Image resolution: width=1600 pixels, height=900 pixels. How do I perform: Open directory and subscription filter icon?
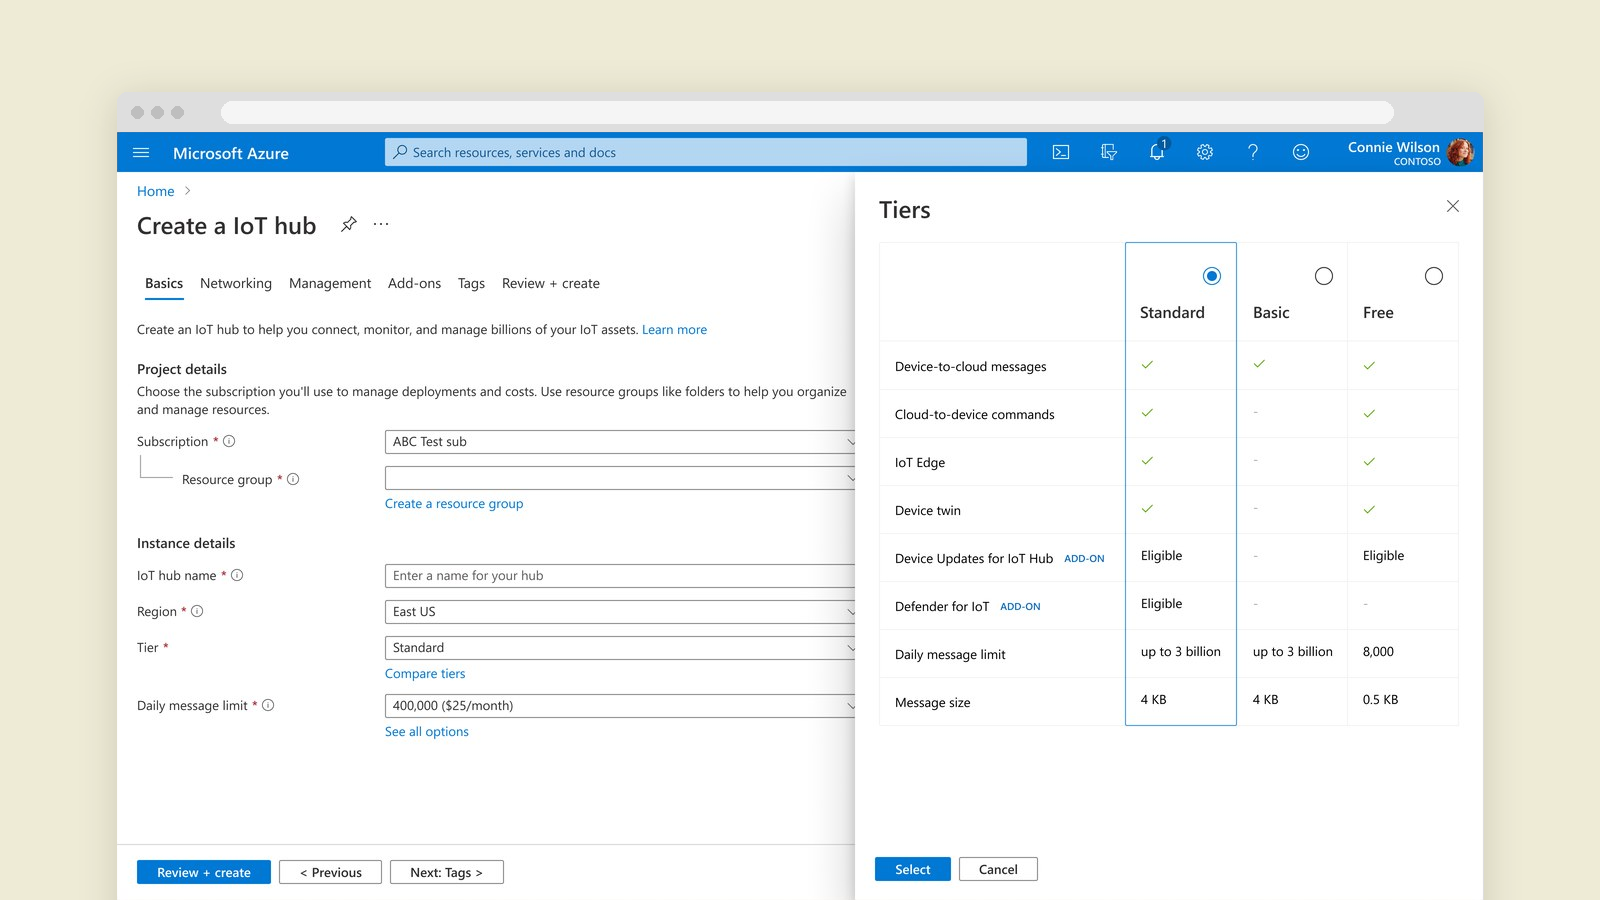point(1109,152)
